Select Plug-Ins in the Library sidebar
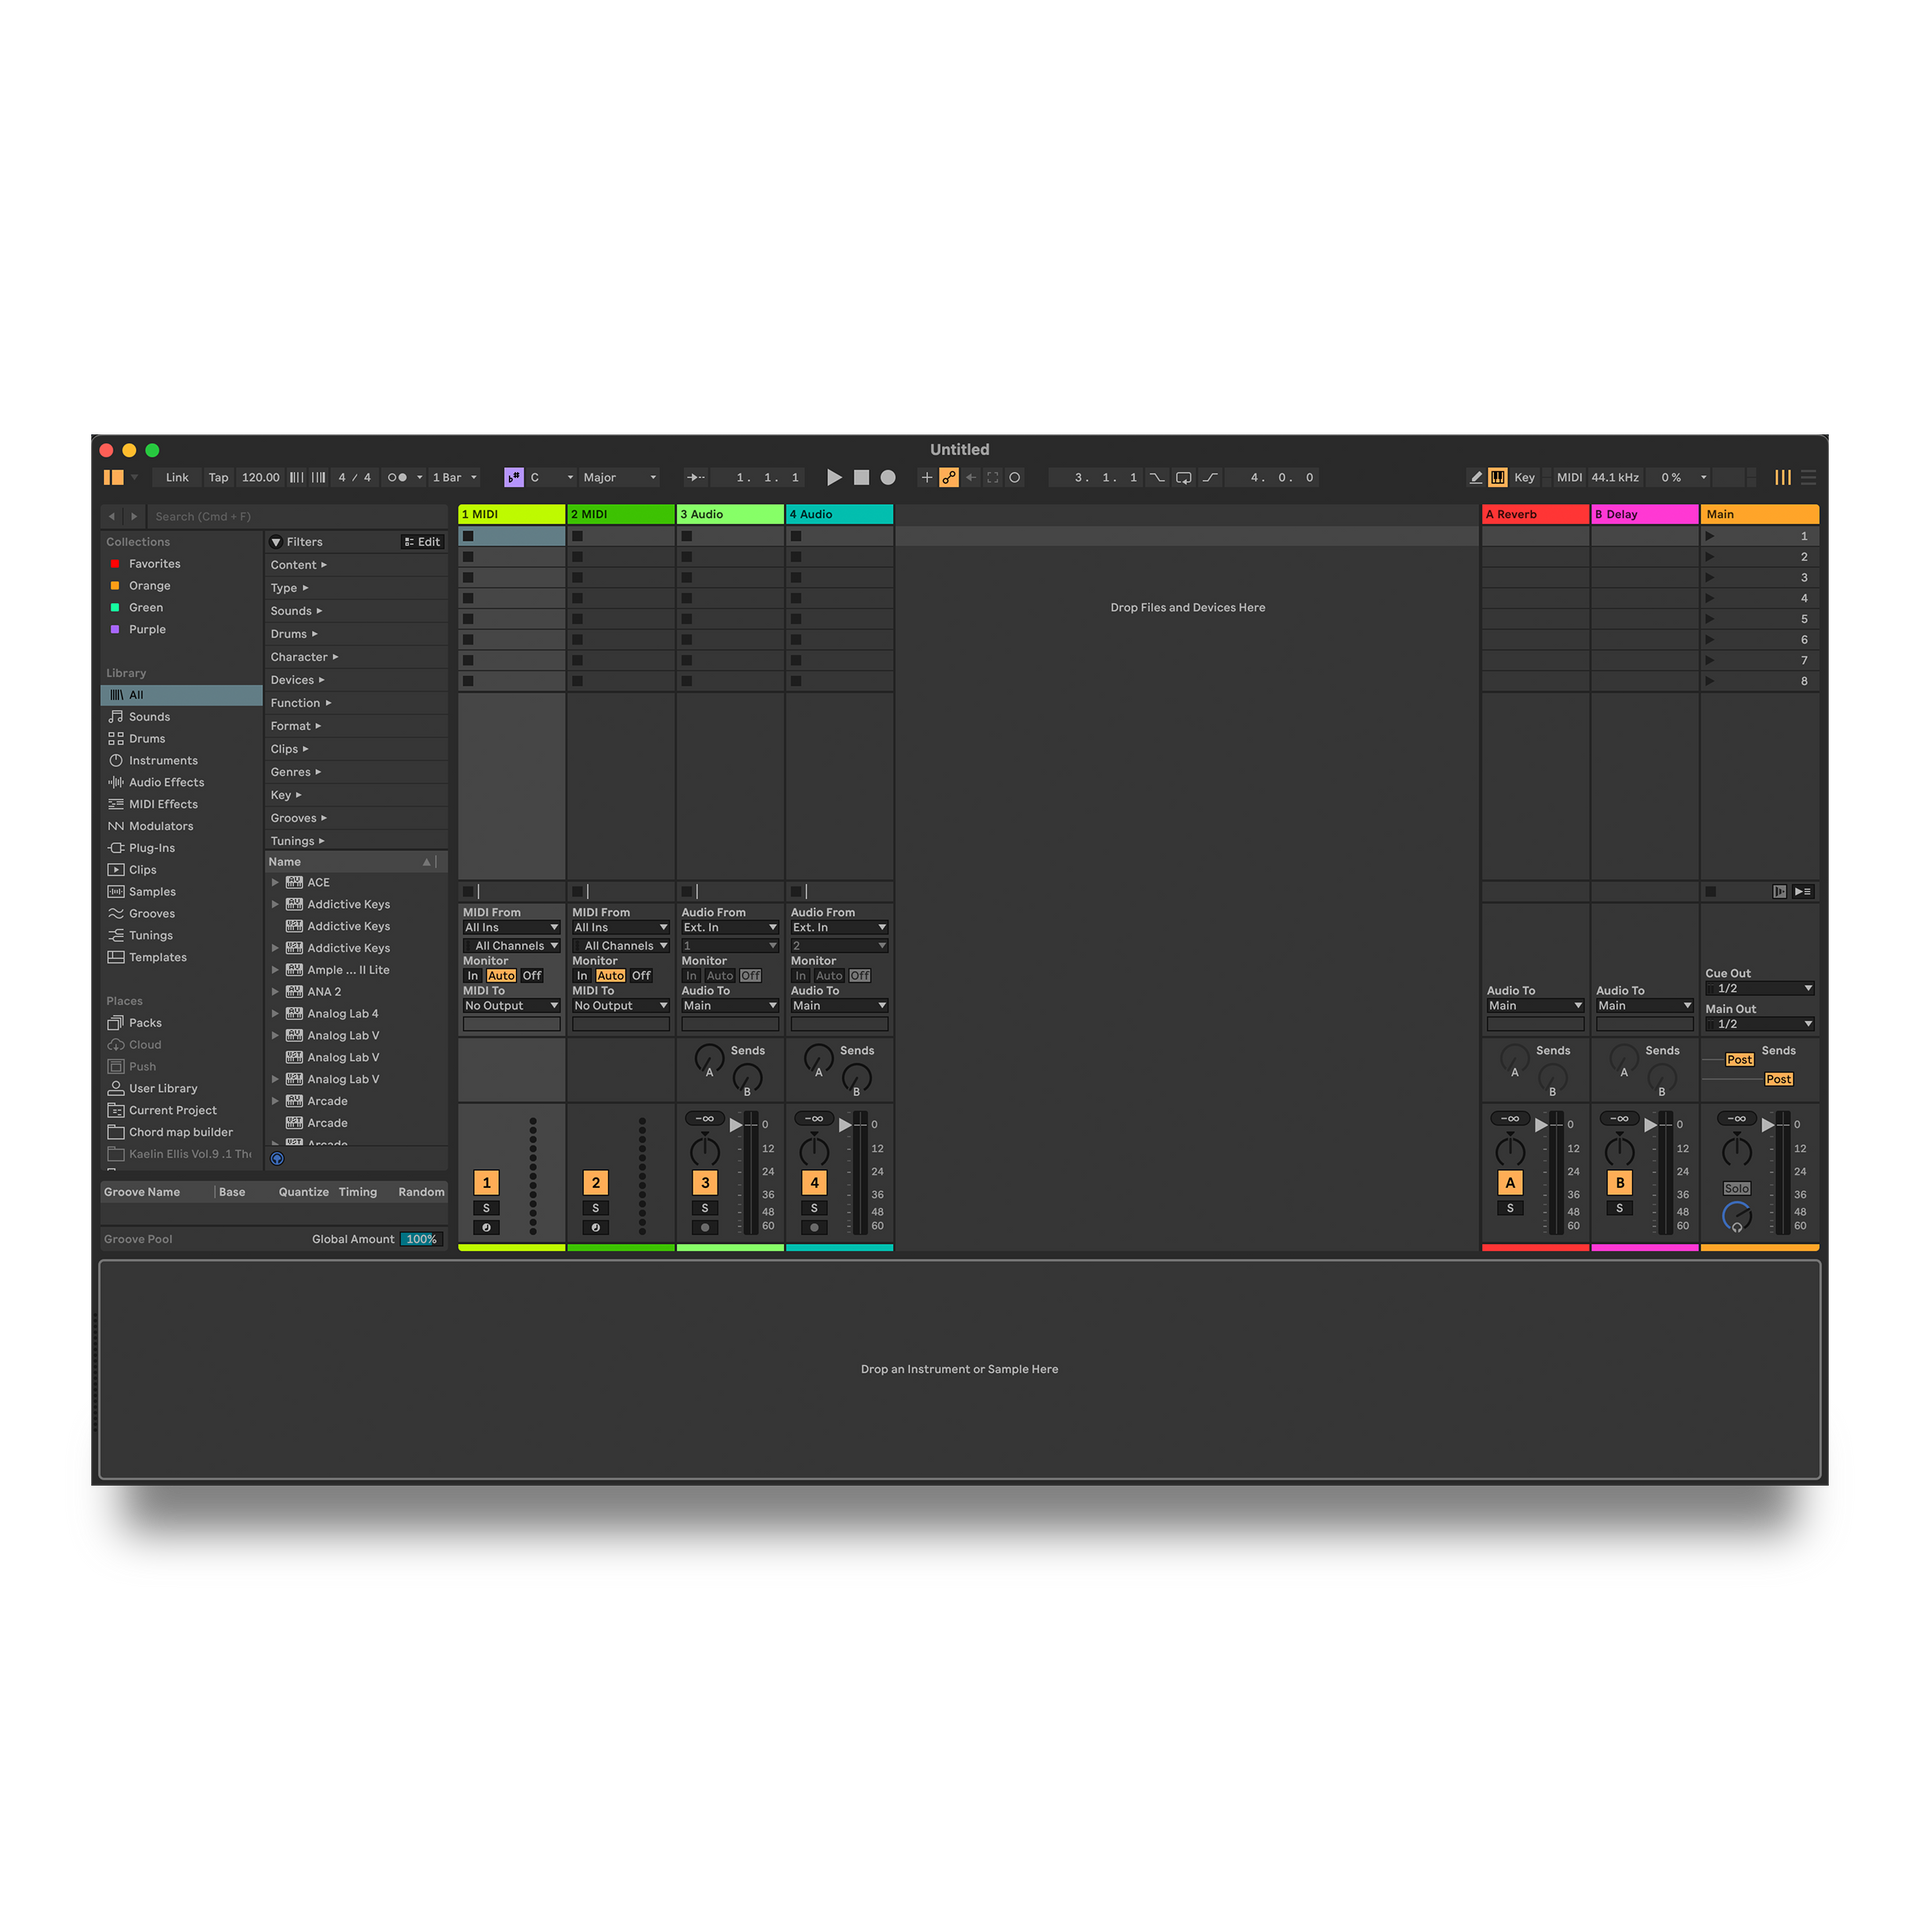Image resolution: width=1920 pixels, height=1920 pixels. point(152,847)
